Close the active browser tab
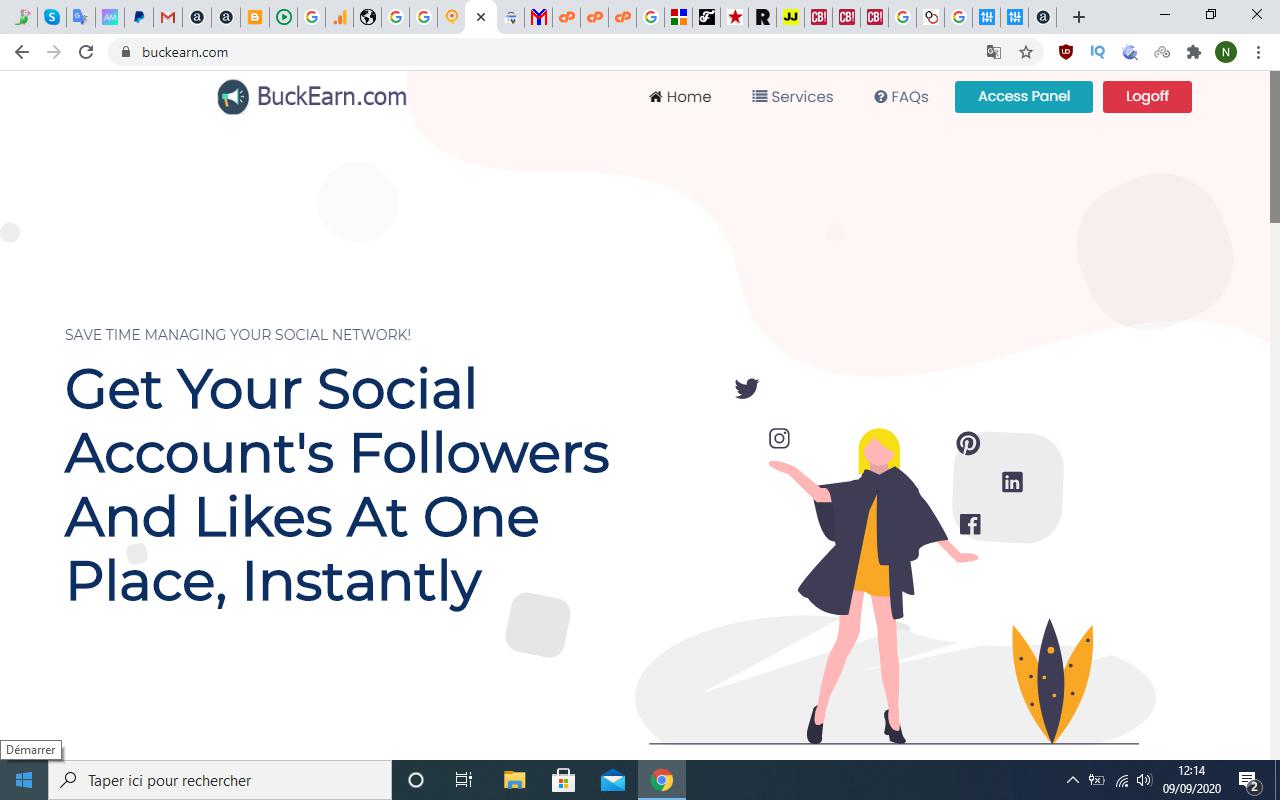This screenshot has height=800, width=1280. pyautogui.click(x=481, y=17)
